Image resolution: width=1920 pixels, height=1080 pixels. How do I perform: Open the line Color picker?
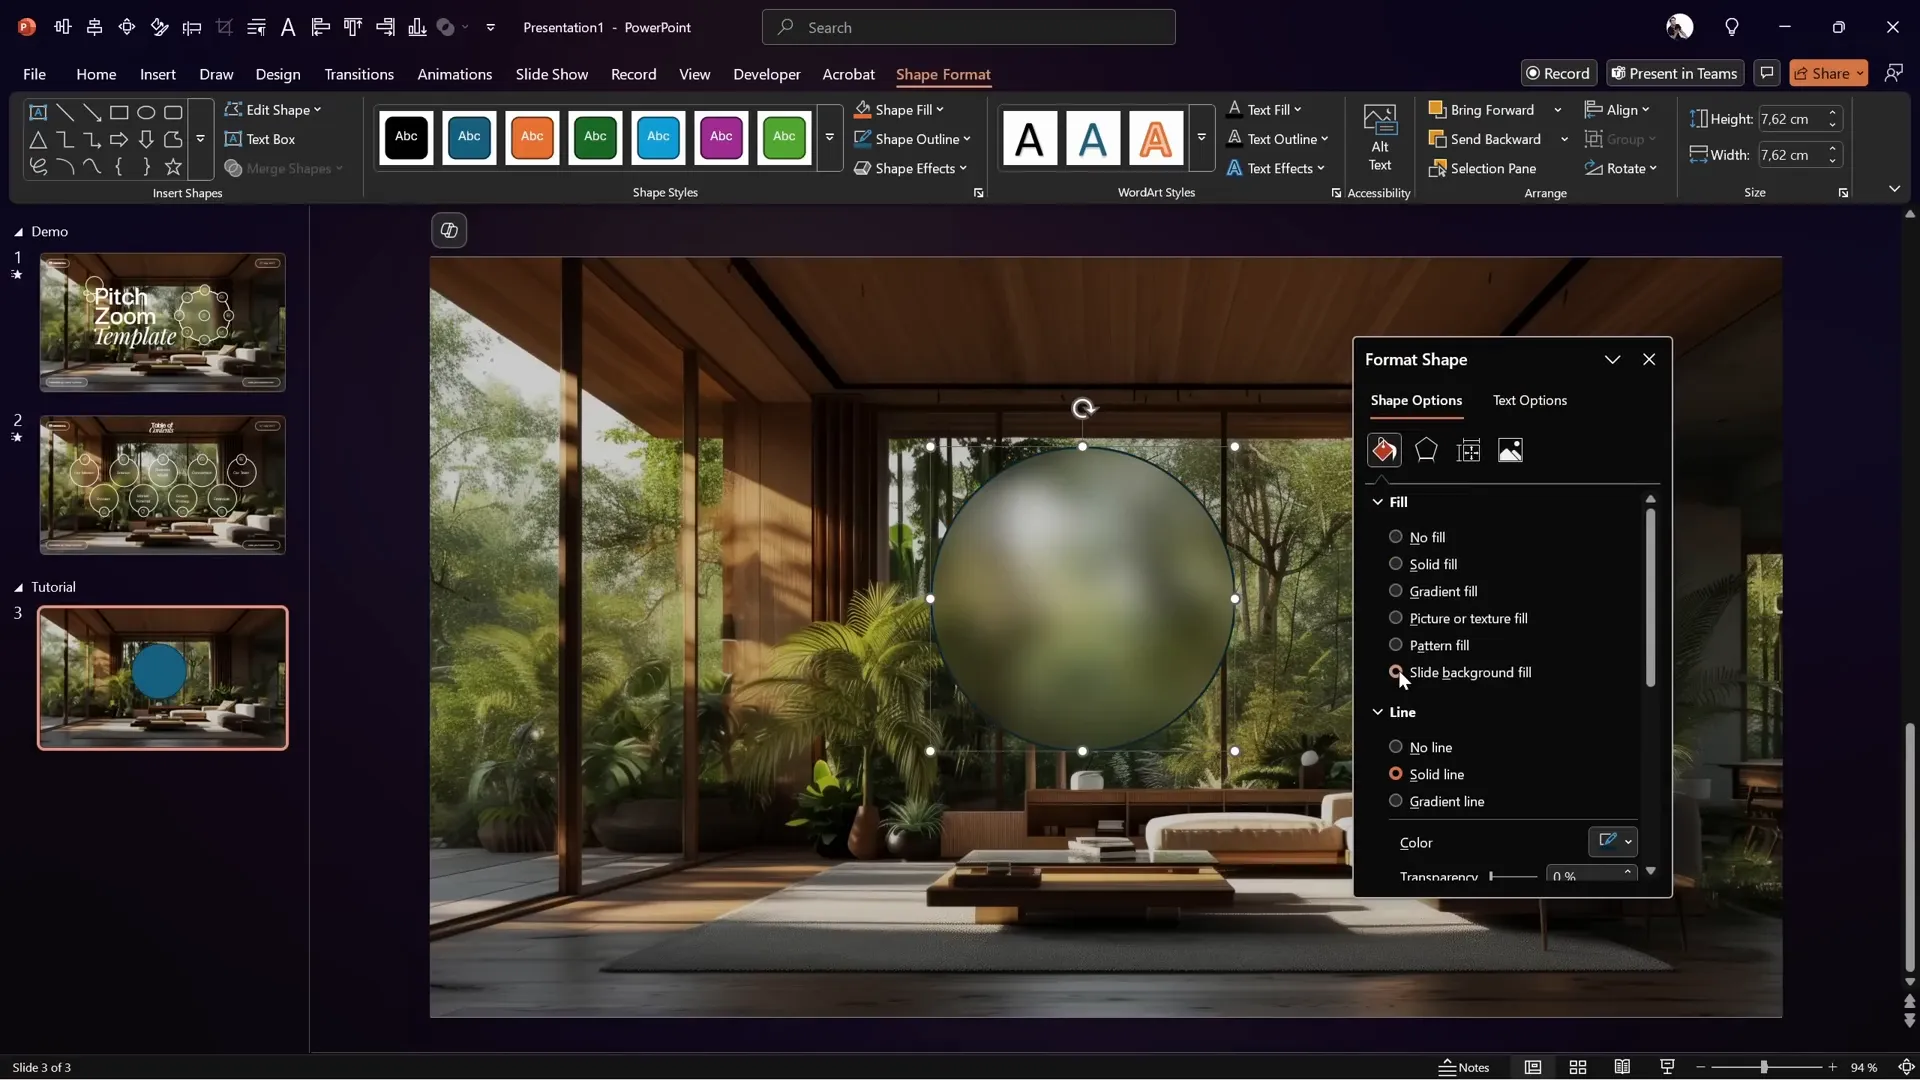coord(1613,842)
